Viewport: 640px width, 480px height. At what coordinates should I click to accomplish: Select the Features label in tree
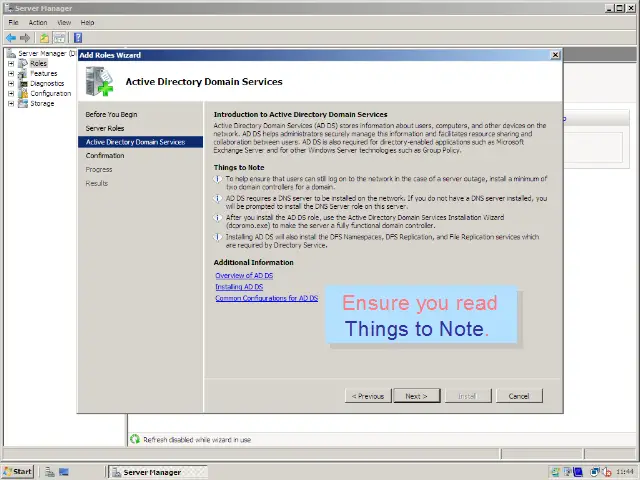point(44,73)
